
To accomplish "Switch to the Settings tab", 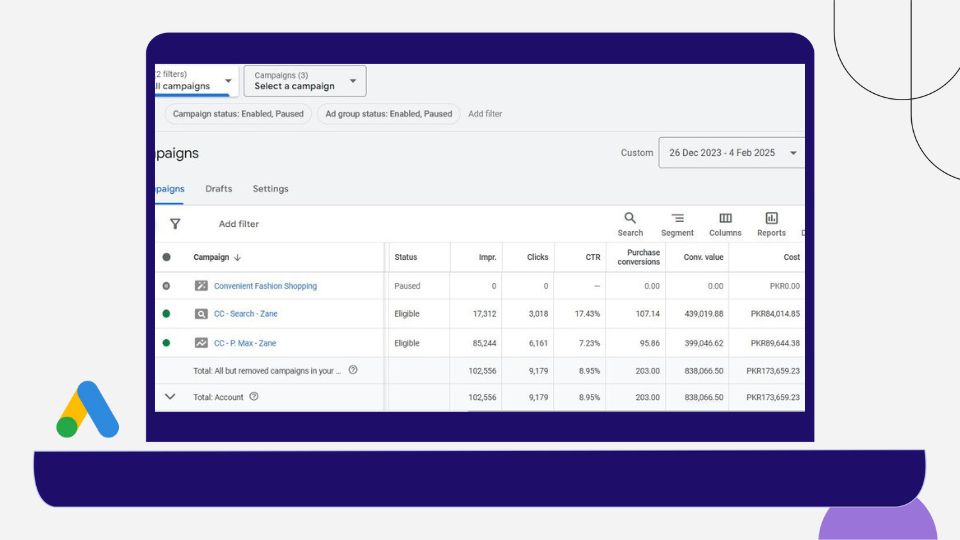I will (x=270, y=189).
